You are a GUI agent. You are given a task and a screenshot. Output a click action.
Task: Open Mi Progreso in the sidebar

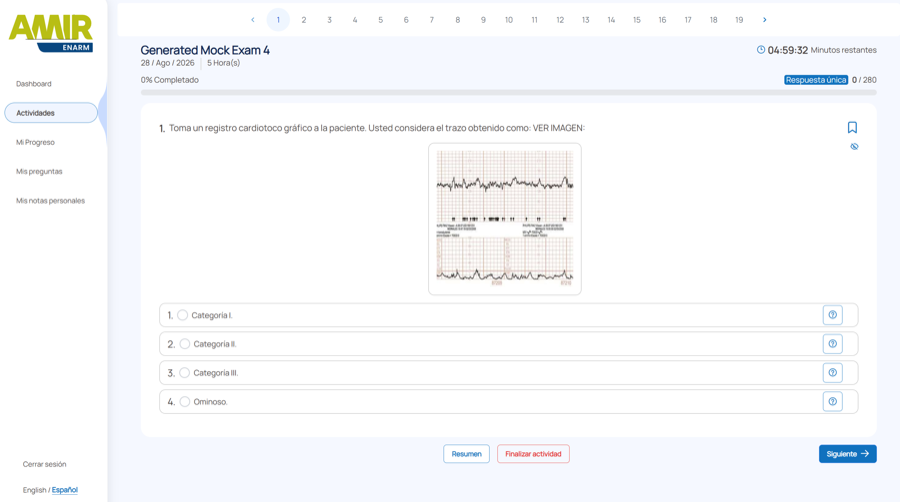[x=35, y=142]
